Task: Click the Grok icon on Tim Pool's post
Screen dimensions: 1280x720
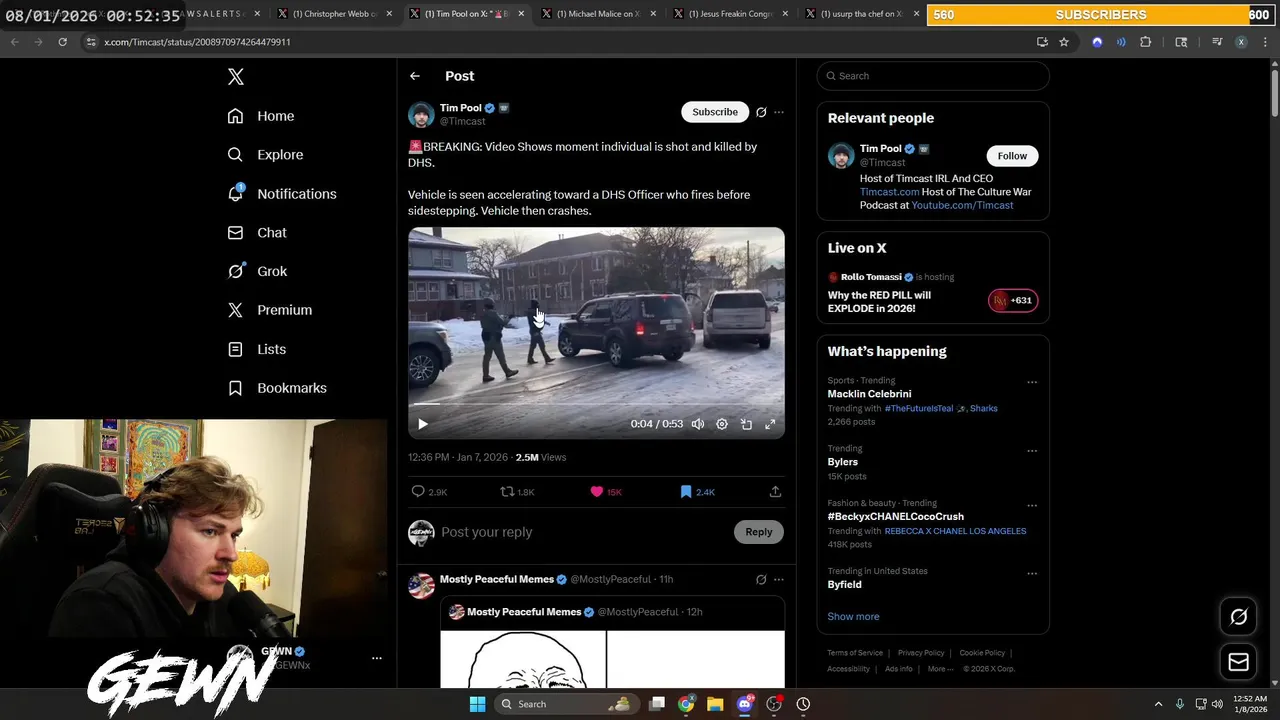Action: [761, 112]
